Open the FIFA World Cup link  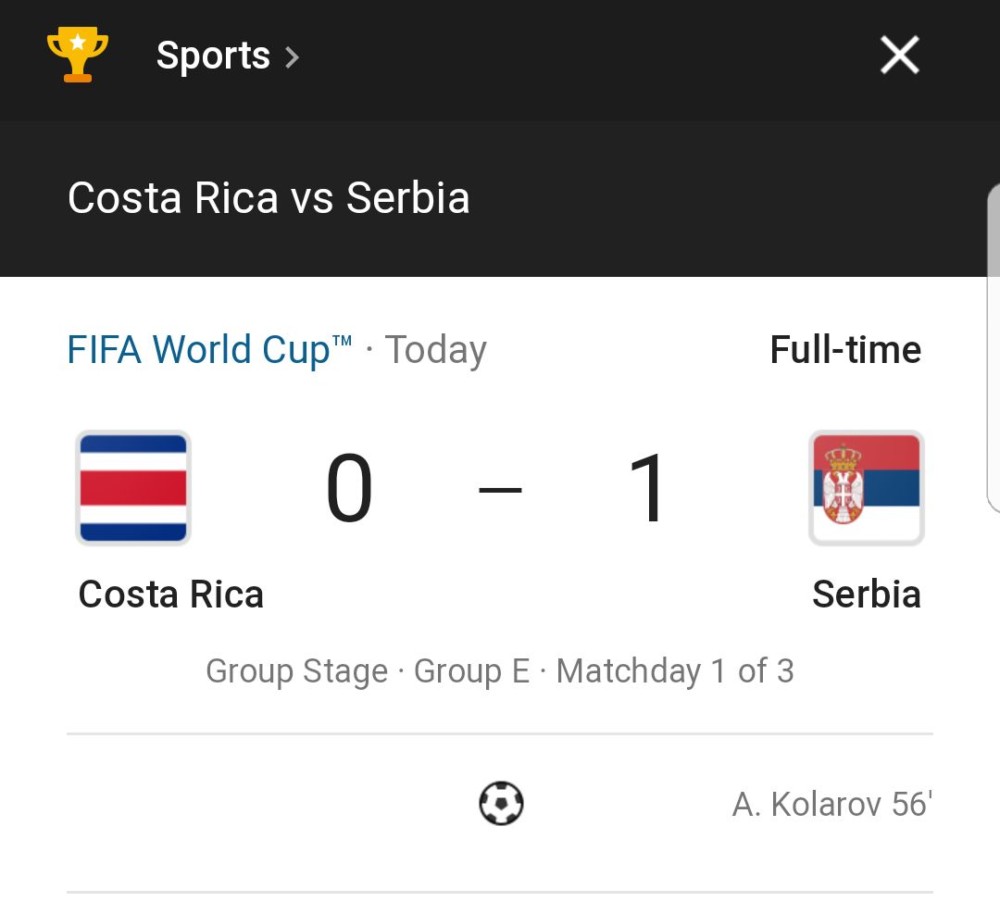[x=210, y=350]
